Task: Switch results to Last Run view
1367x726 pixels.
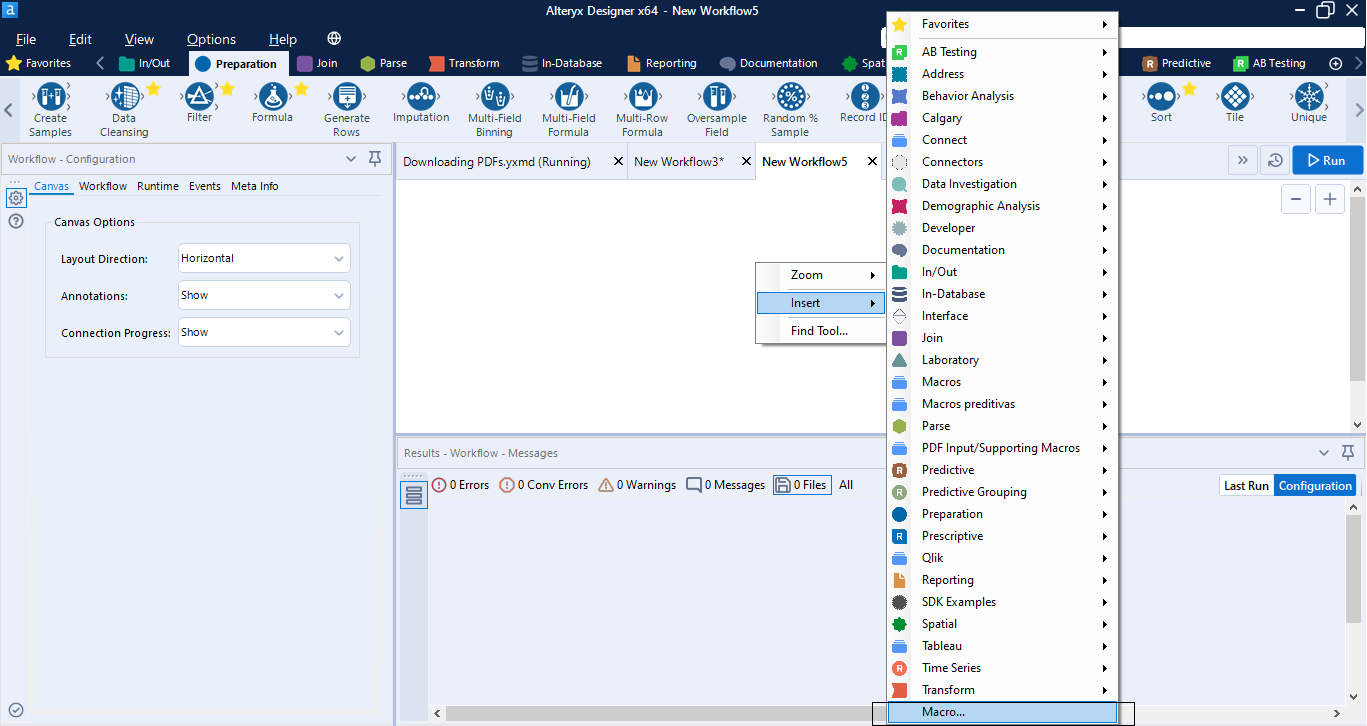Action: coord(1246,485)
